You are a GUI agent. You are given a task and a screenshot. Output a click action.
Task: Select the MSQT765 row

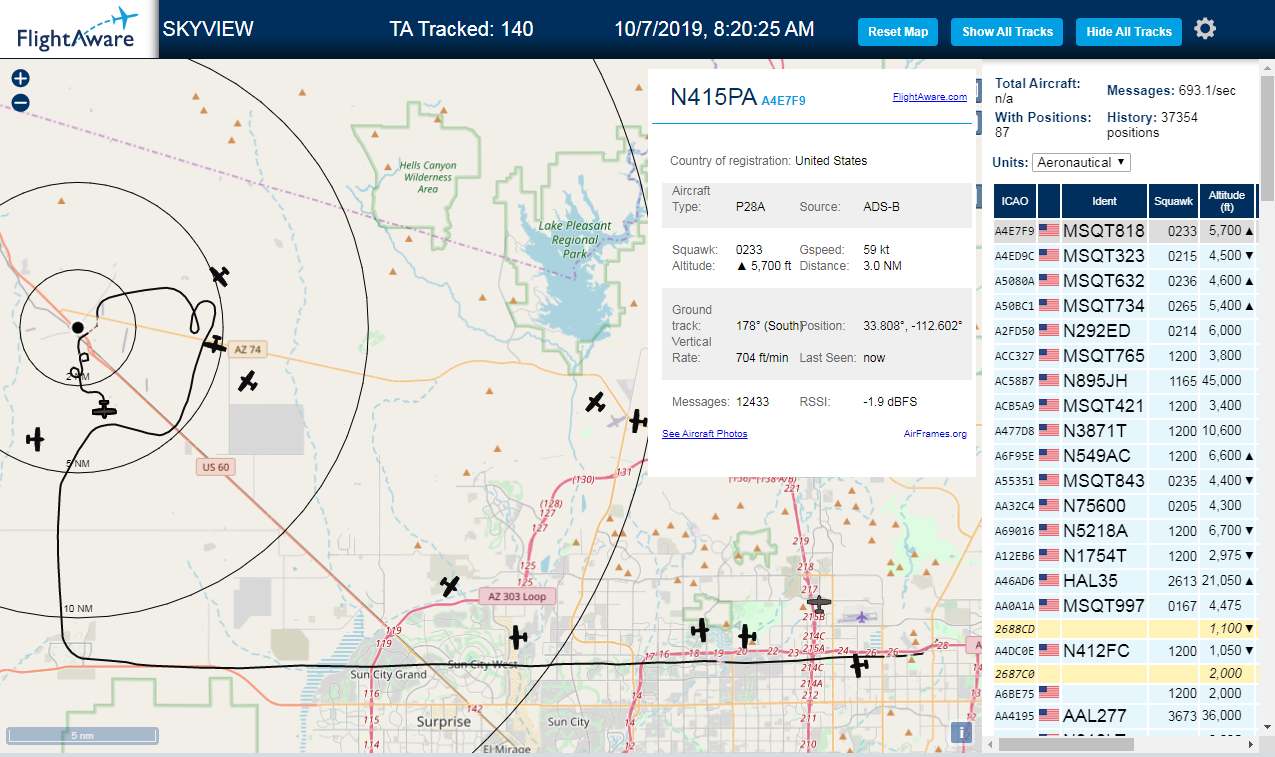1124,355
